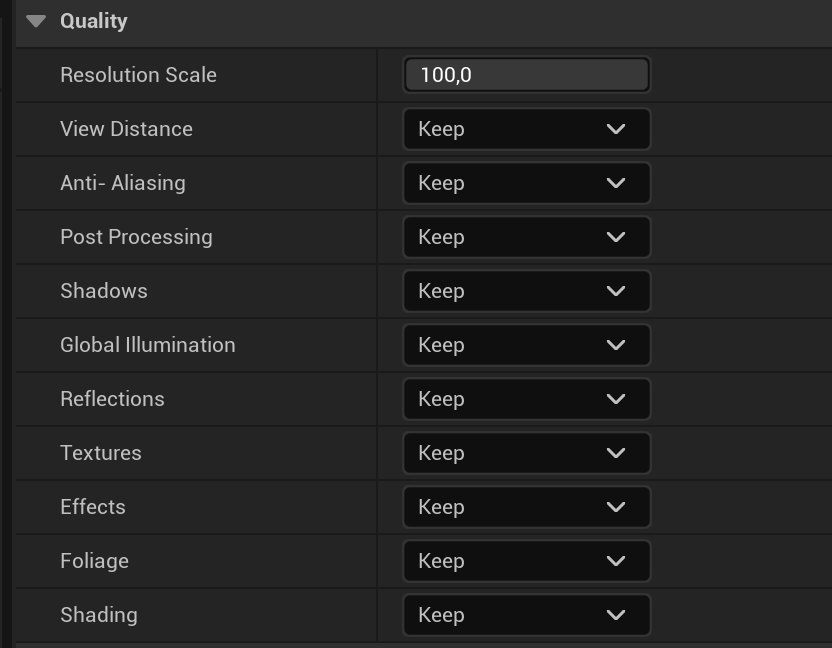Open the Shading quality dropdown

(x=526, y=615)
